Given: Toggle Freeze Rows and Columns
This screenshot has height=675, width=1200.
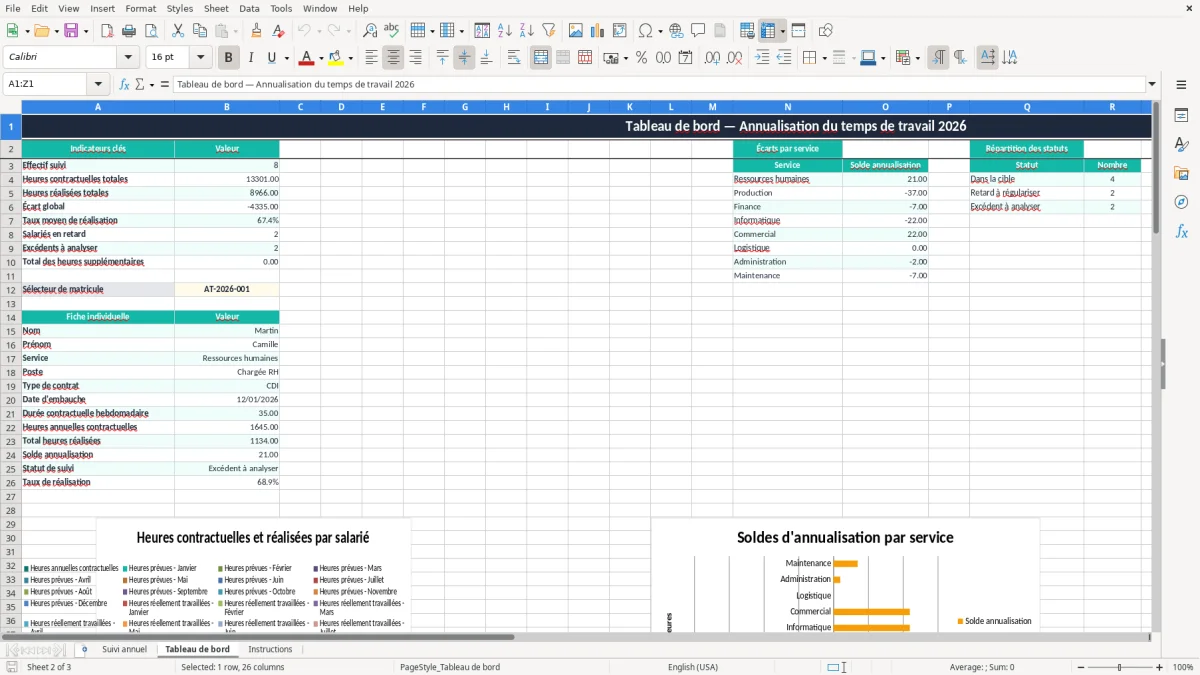Looking at the screenshot, I should pyautogui.click(x=768, y=31).
